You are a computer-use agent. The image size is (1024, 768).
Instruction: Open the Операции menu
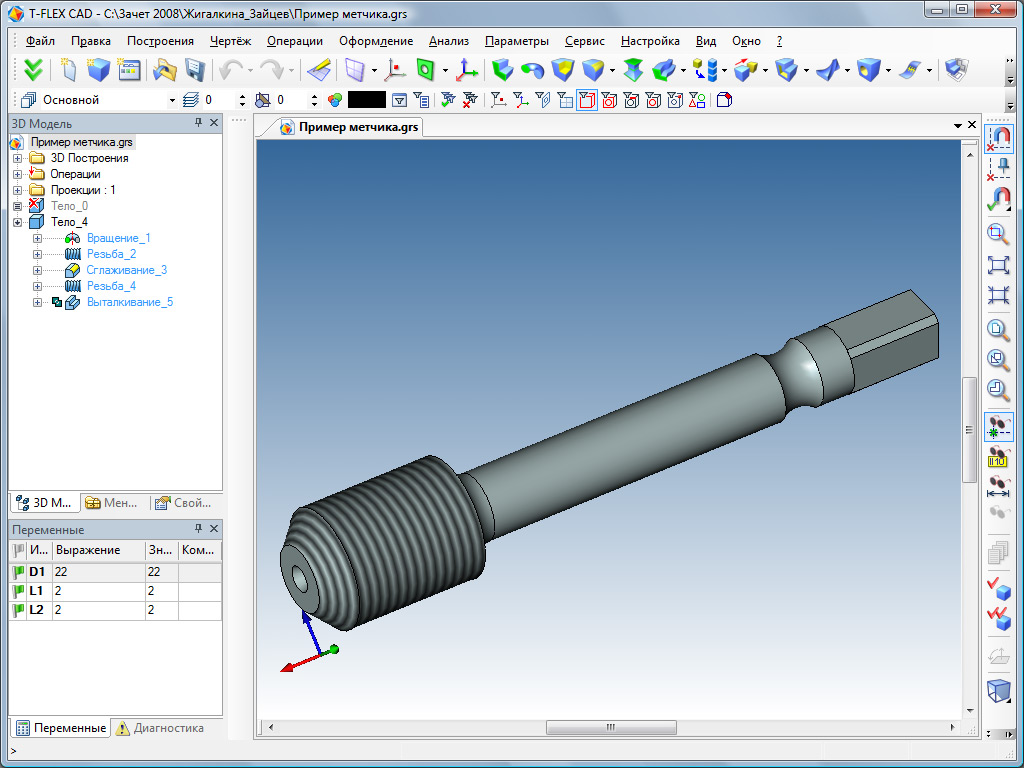295,41
